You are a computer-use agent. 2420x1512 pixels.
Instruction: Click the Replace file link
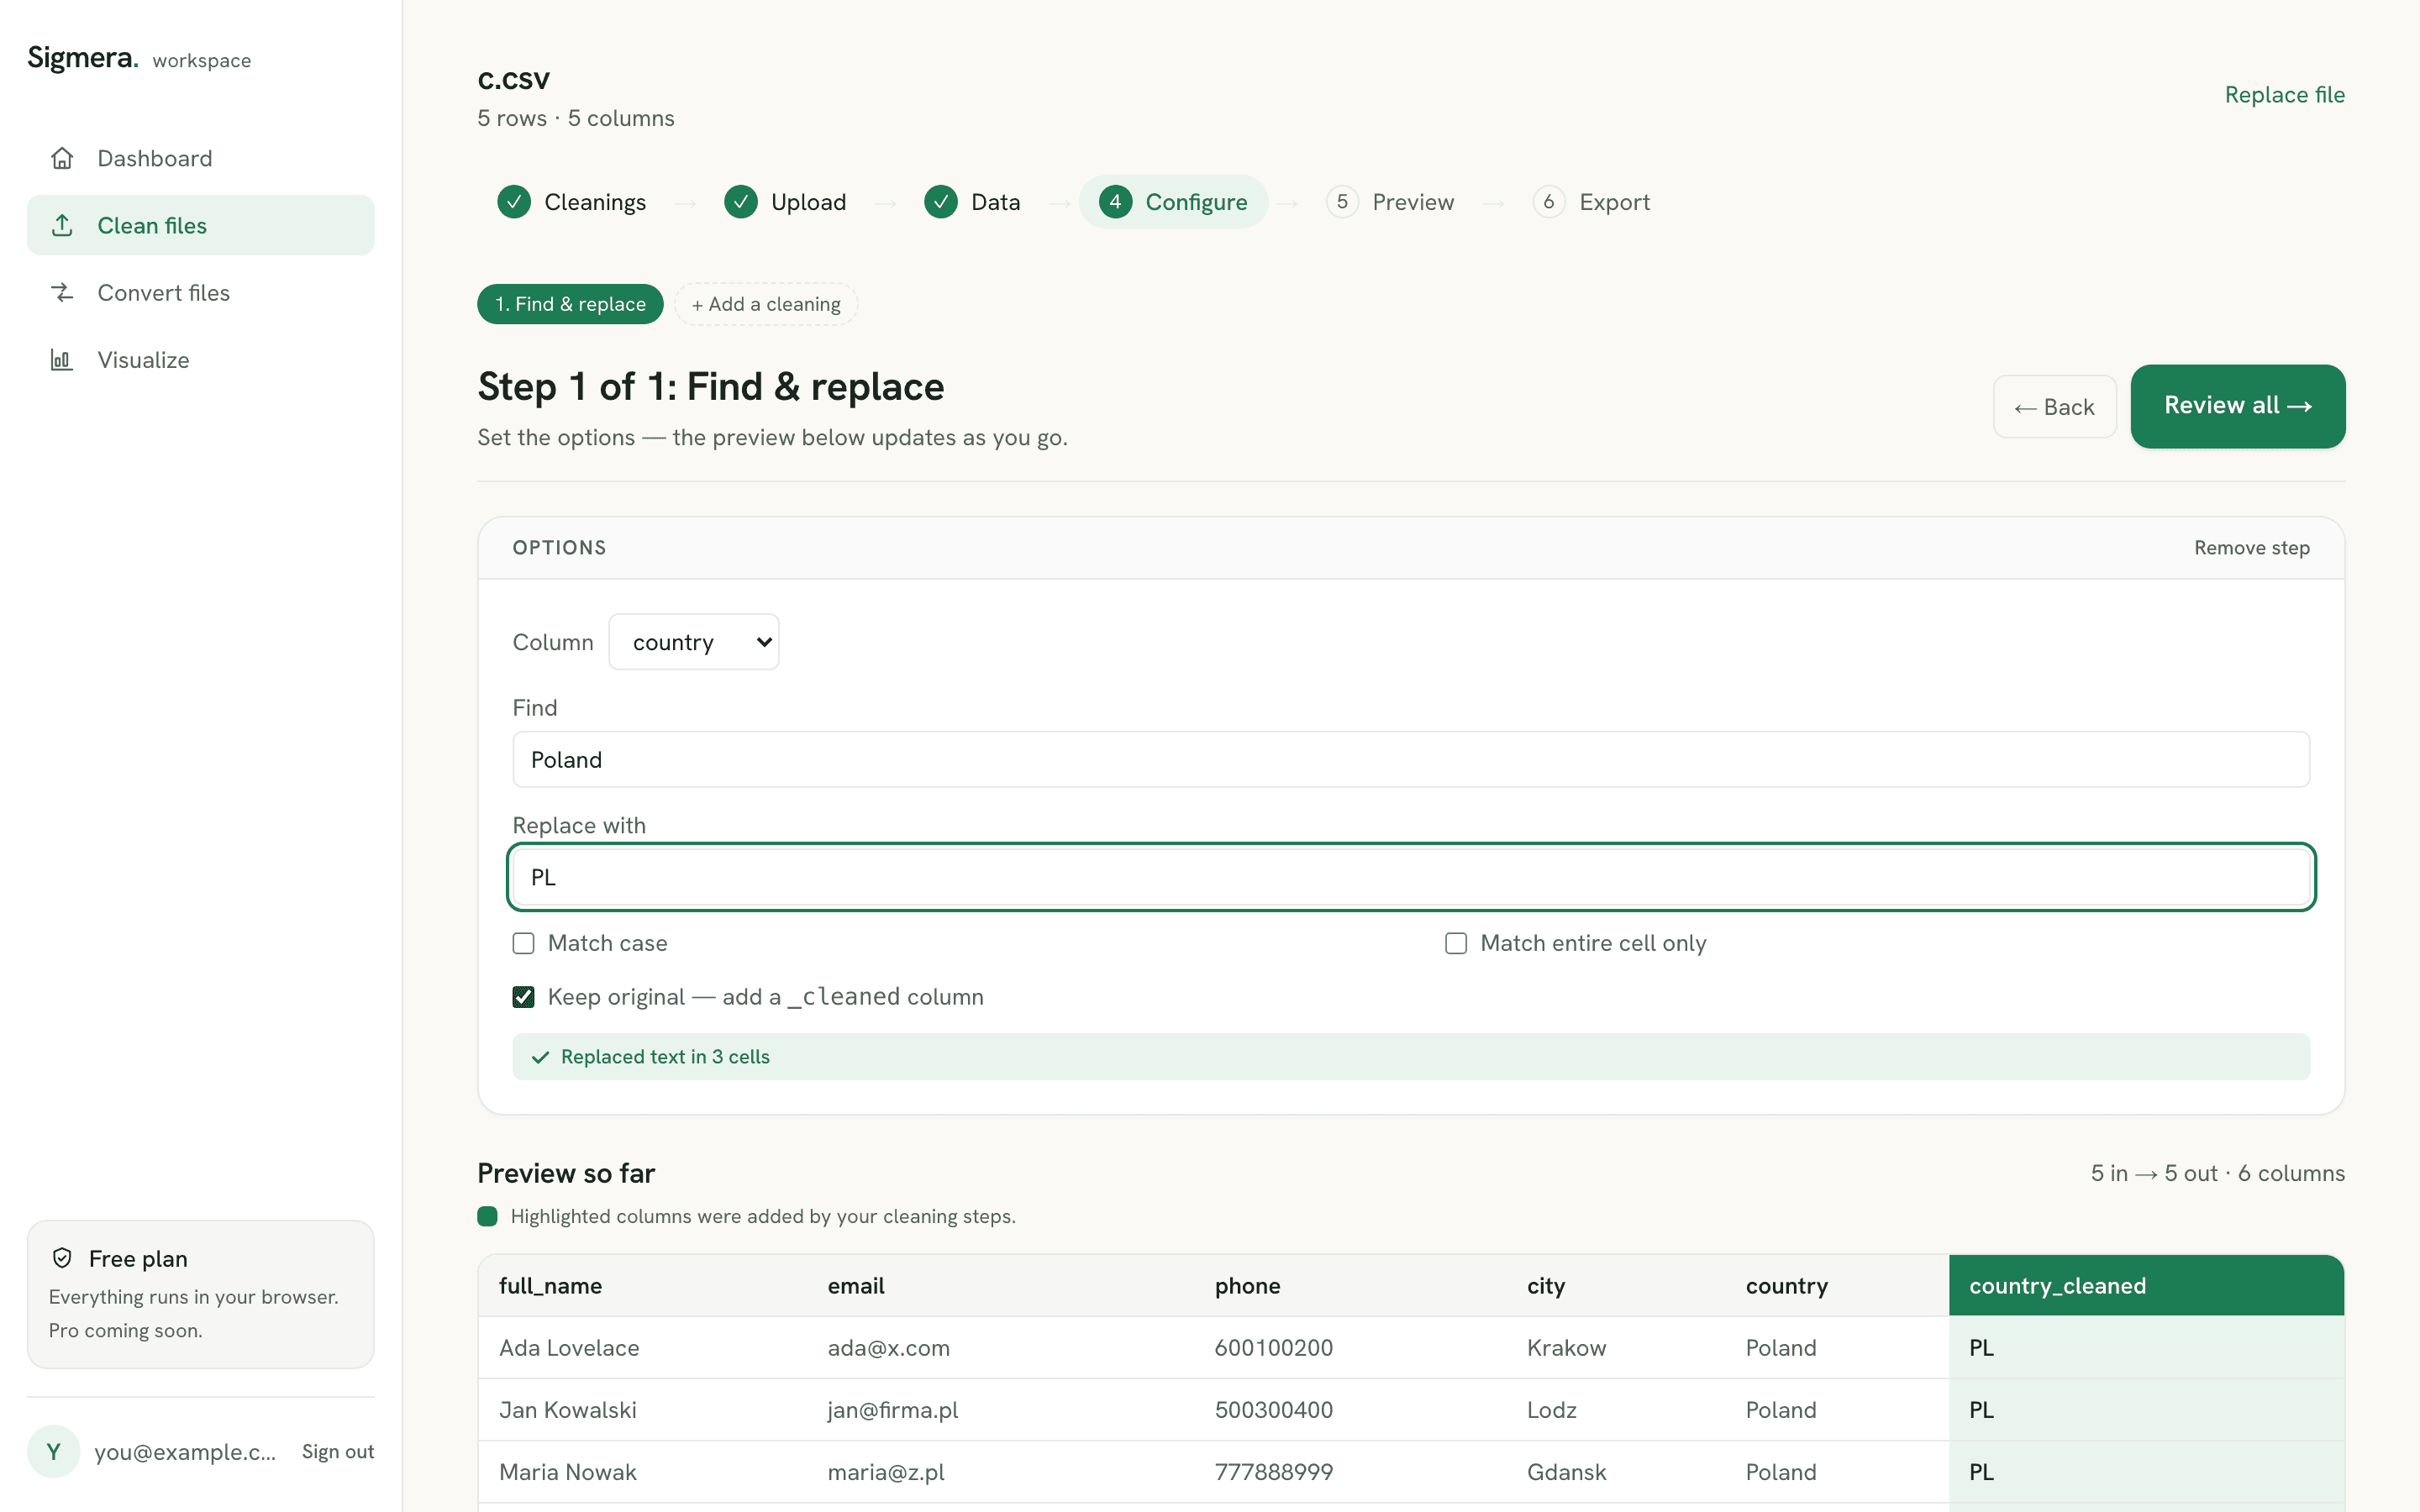[x=2284, y=94]
